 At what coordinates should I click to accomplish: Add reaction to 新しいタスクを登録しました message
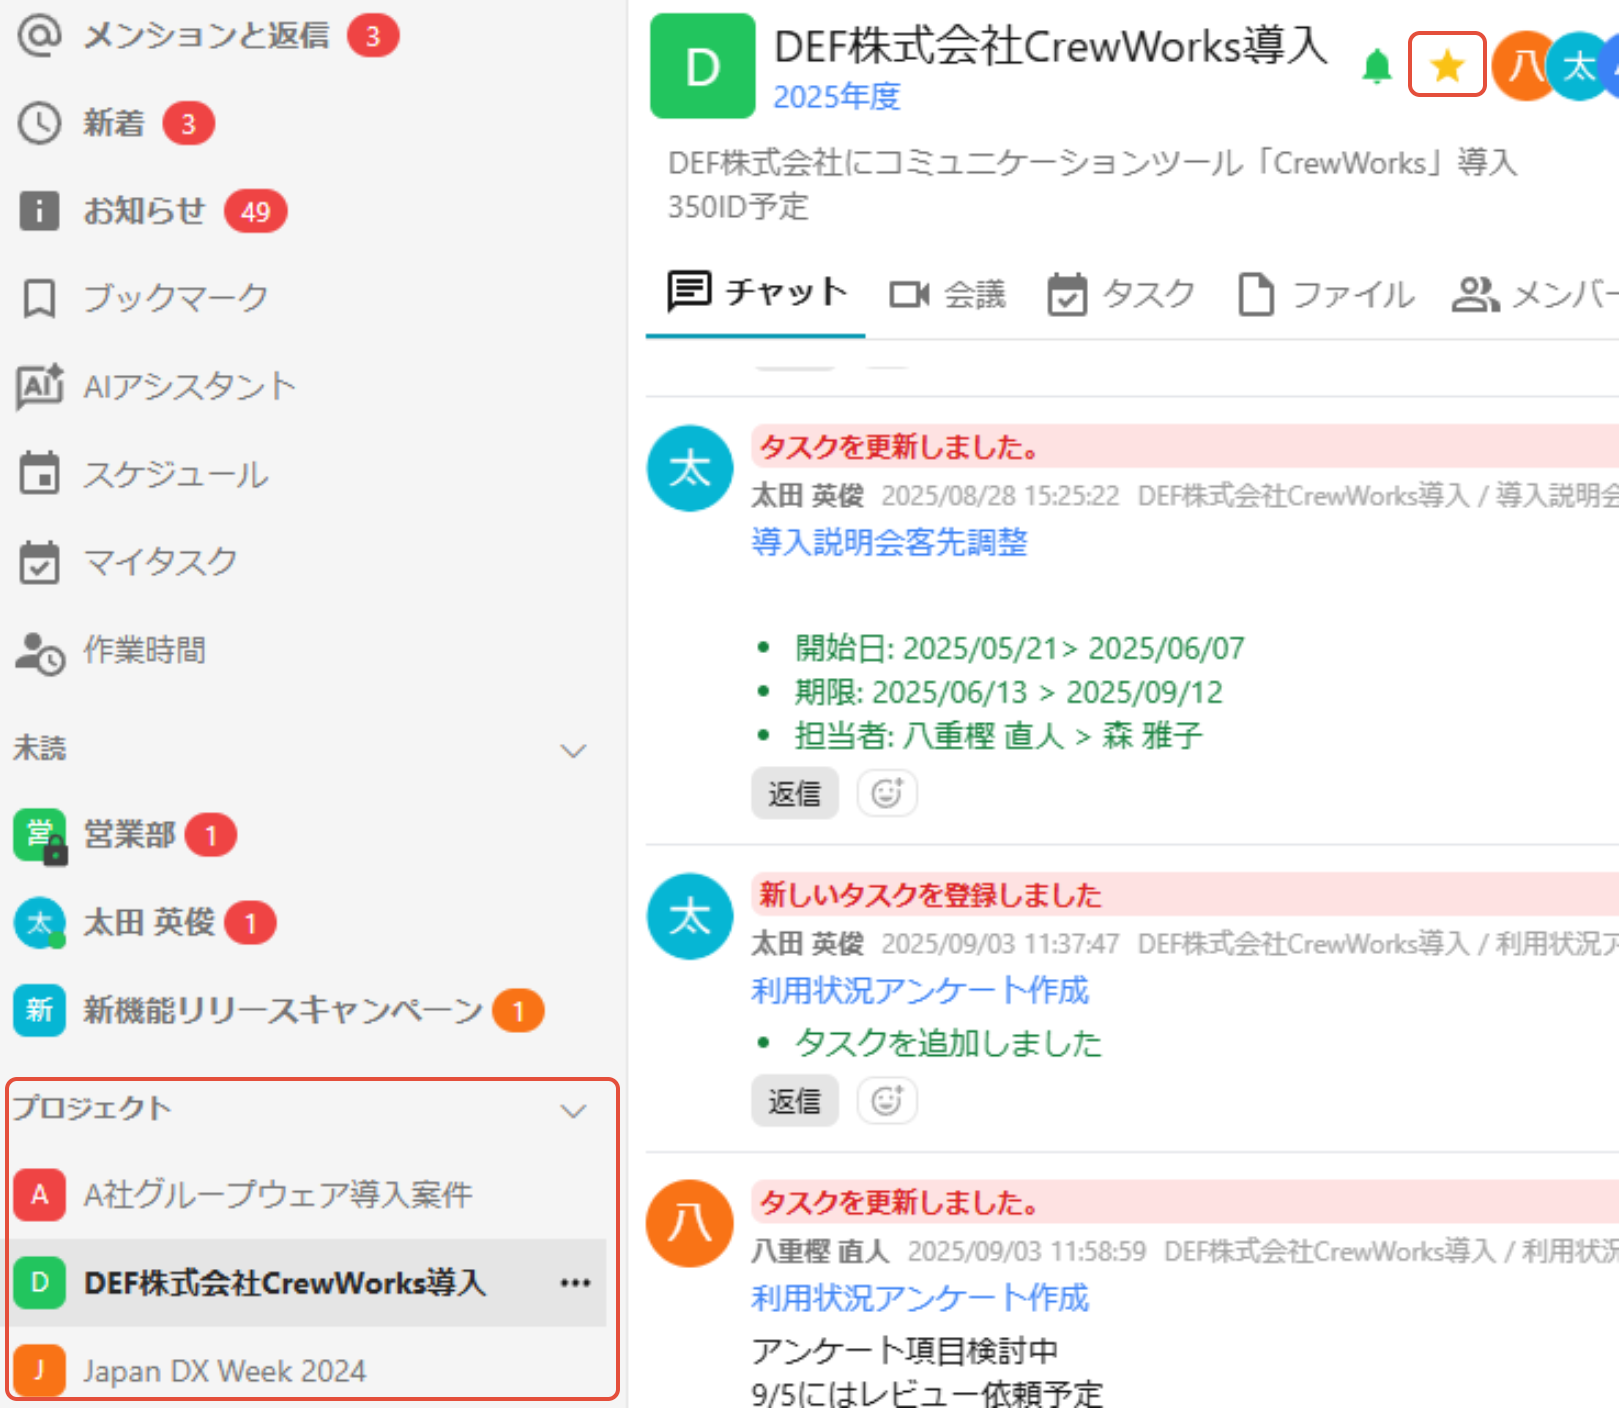point(887,1102)
